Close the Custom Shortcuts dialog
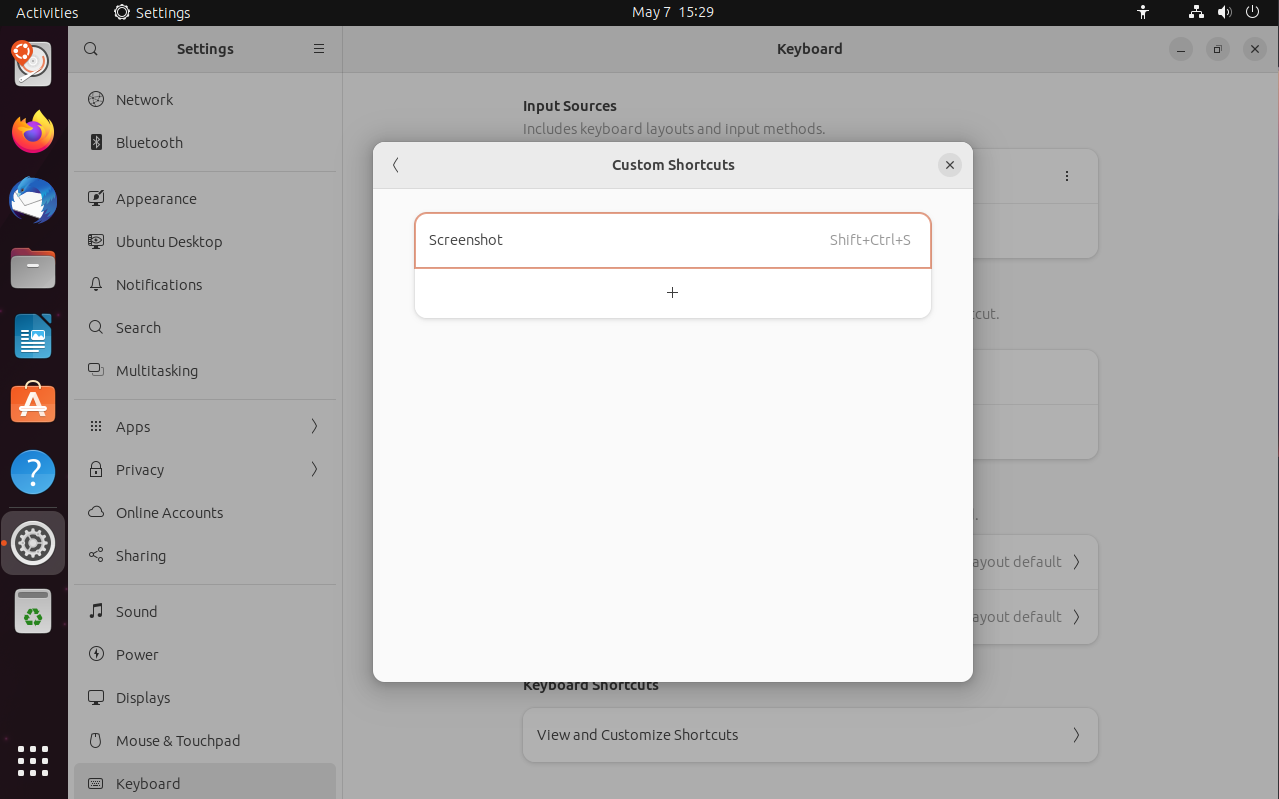This screenshot has width=1279, height=799. click(950, 165)
